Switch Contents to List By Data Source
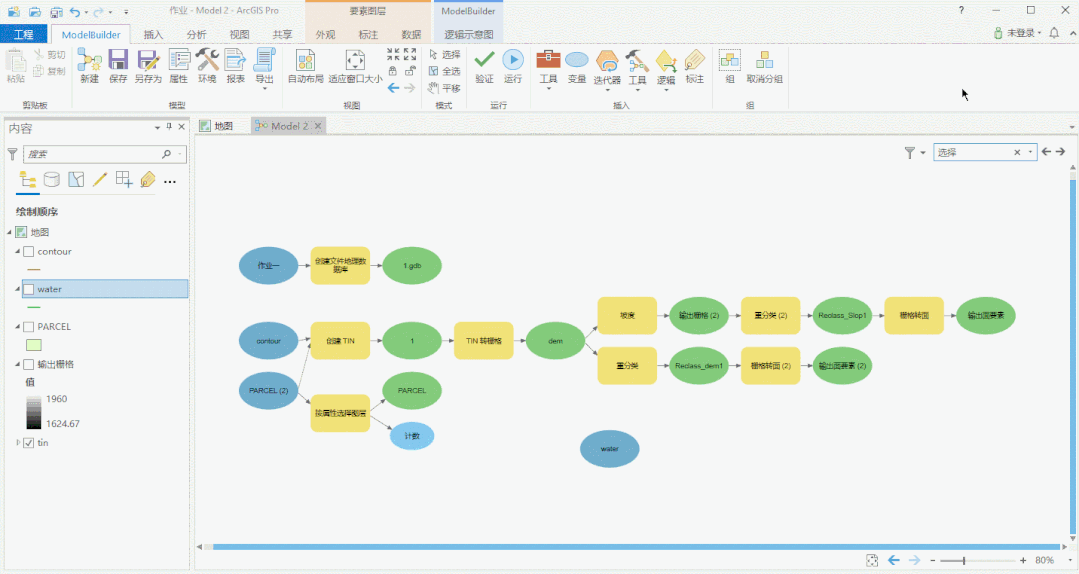The height and width of the screenshot is (574, 1079). coord(52,180)
